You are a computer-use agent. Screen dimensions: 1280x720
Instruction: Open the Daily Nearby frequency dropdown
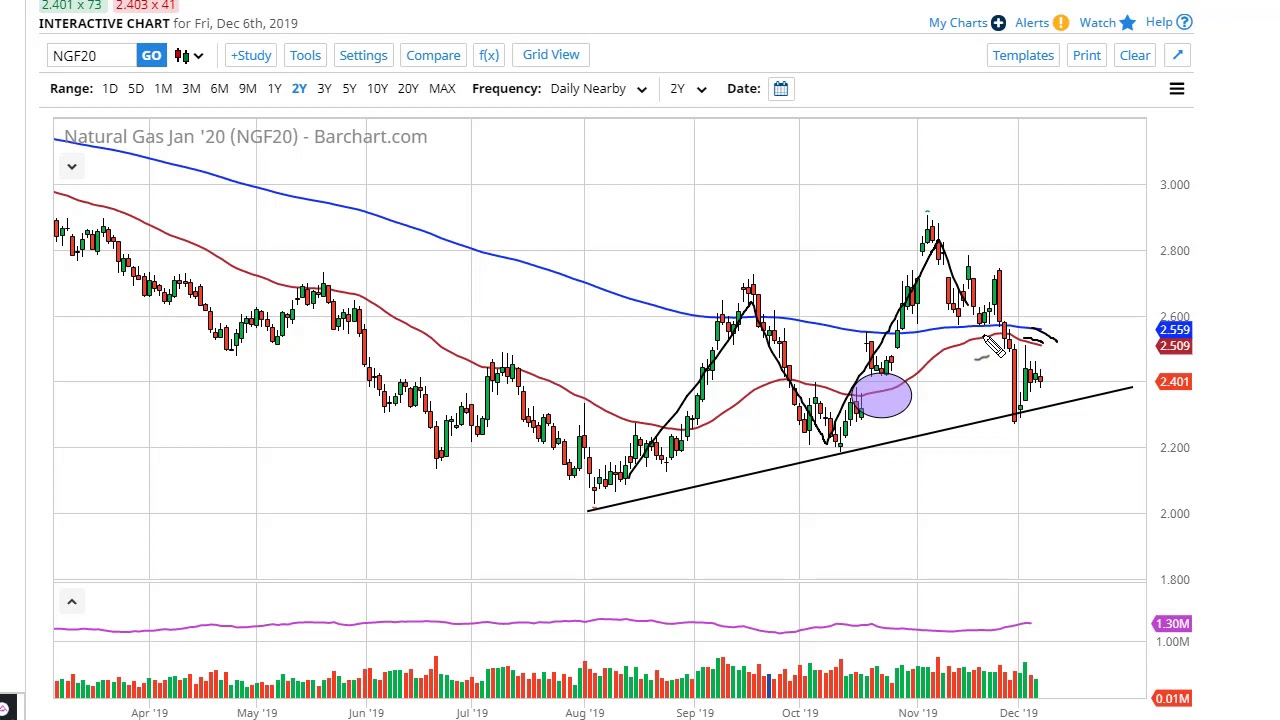[598, 89]
